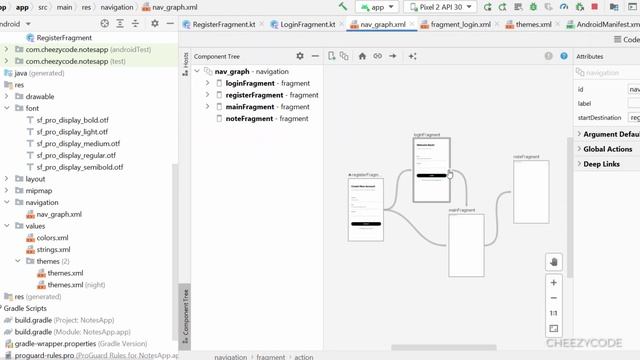The height and width of the screenshot is (360, 640).
Task: Expand registerFragment in Component Tree
Action: pyautogui.click(x=207, y=95)
